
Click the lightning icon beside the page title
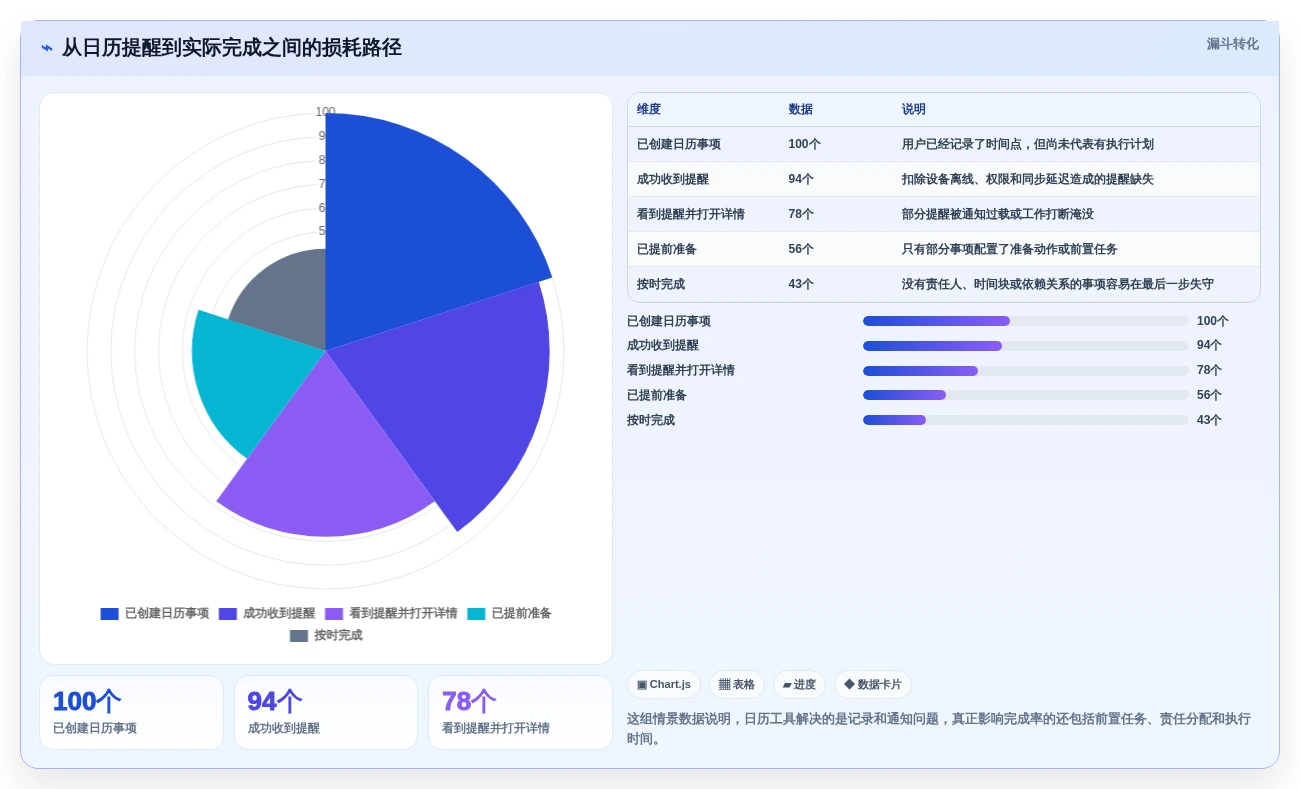47,48
